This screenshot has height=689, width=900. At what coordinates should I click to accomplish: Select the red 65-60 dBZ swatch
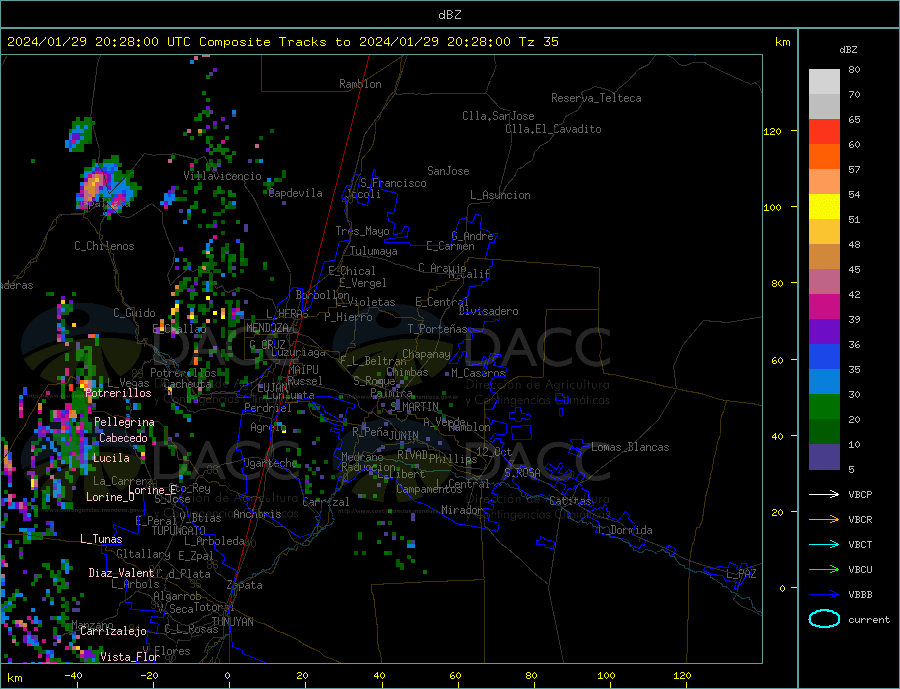point(824,132)
